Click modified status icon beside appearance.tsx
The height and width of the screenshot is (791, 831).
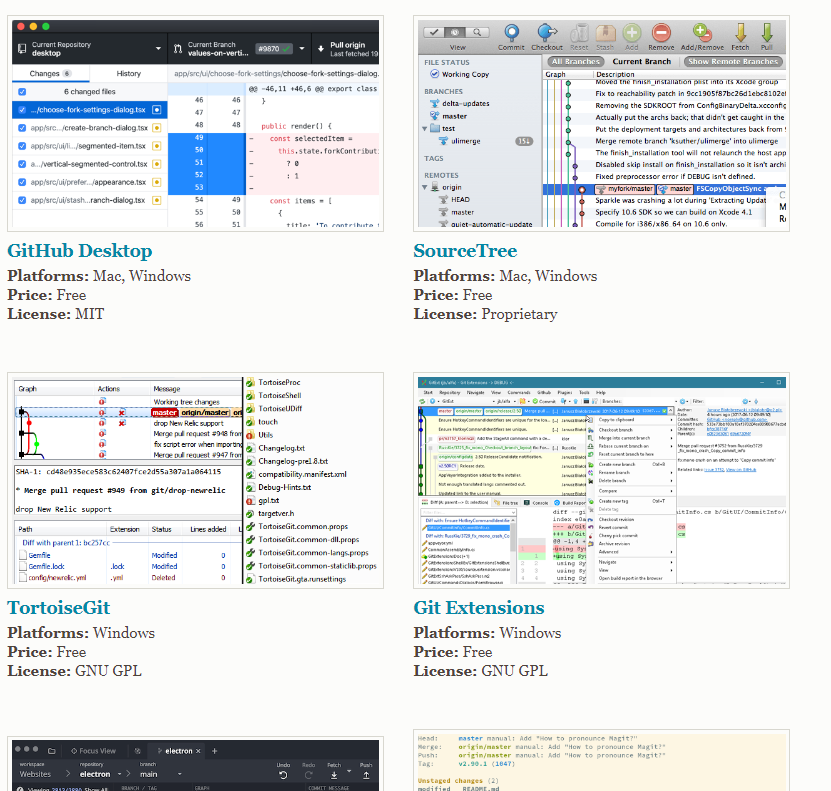tap(156, 182)
